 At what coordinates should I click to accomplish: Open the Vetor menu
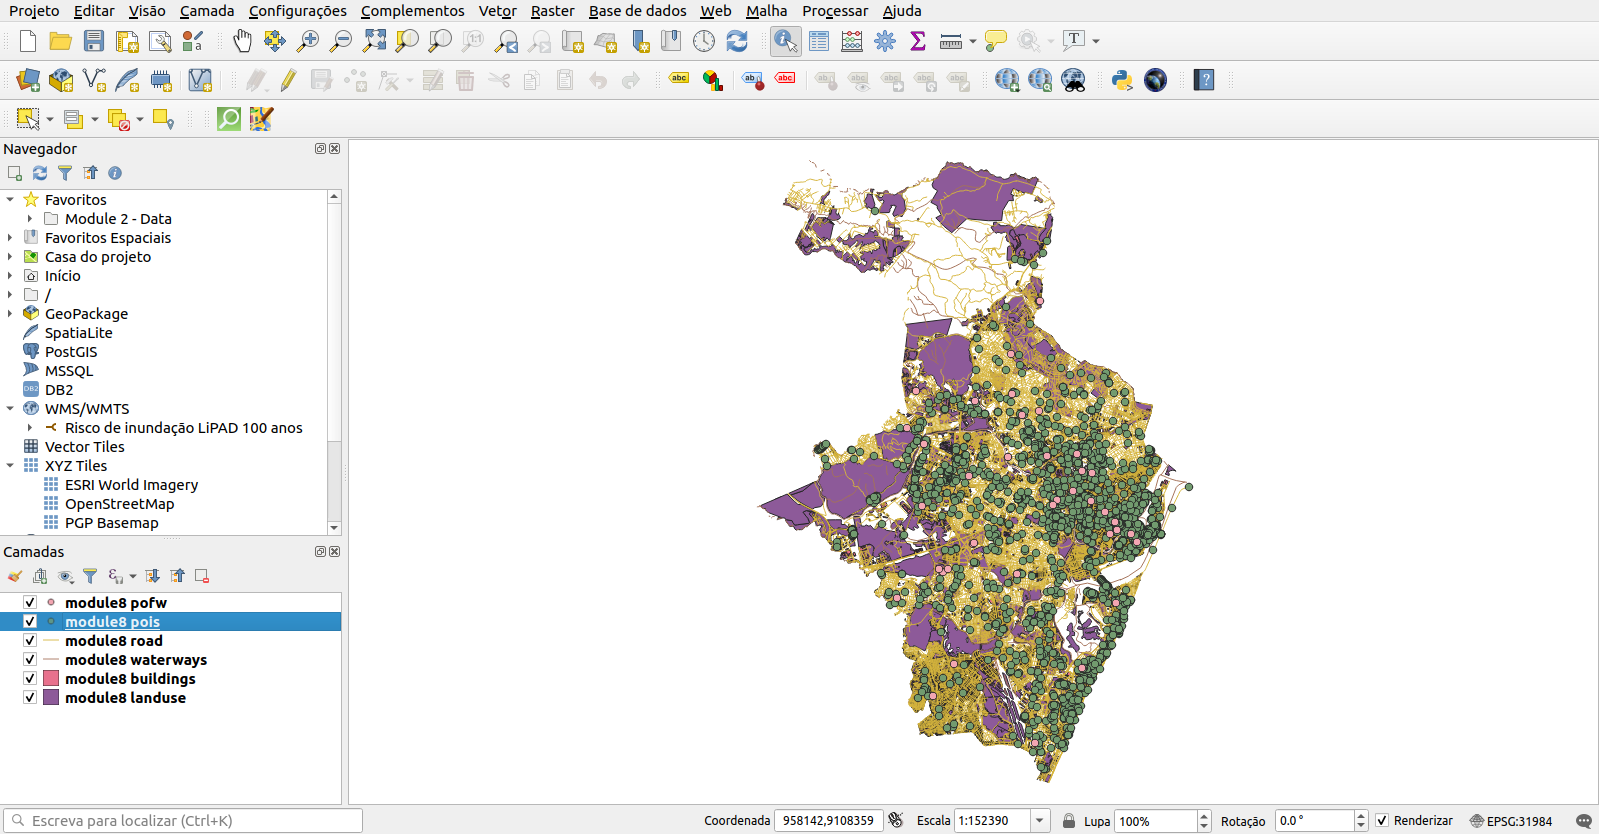(x=497, y=11)
